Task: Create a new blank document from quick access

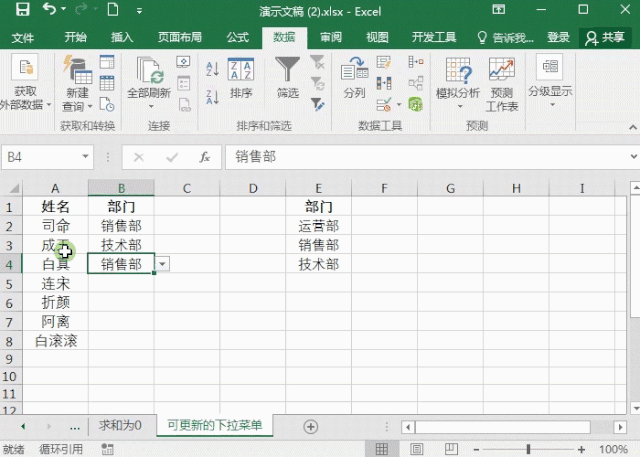Action: pos(113,9)
